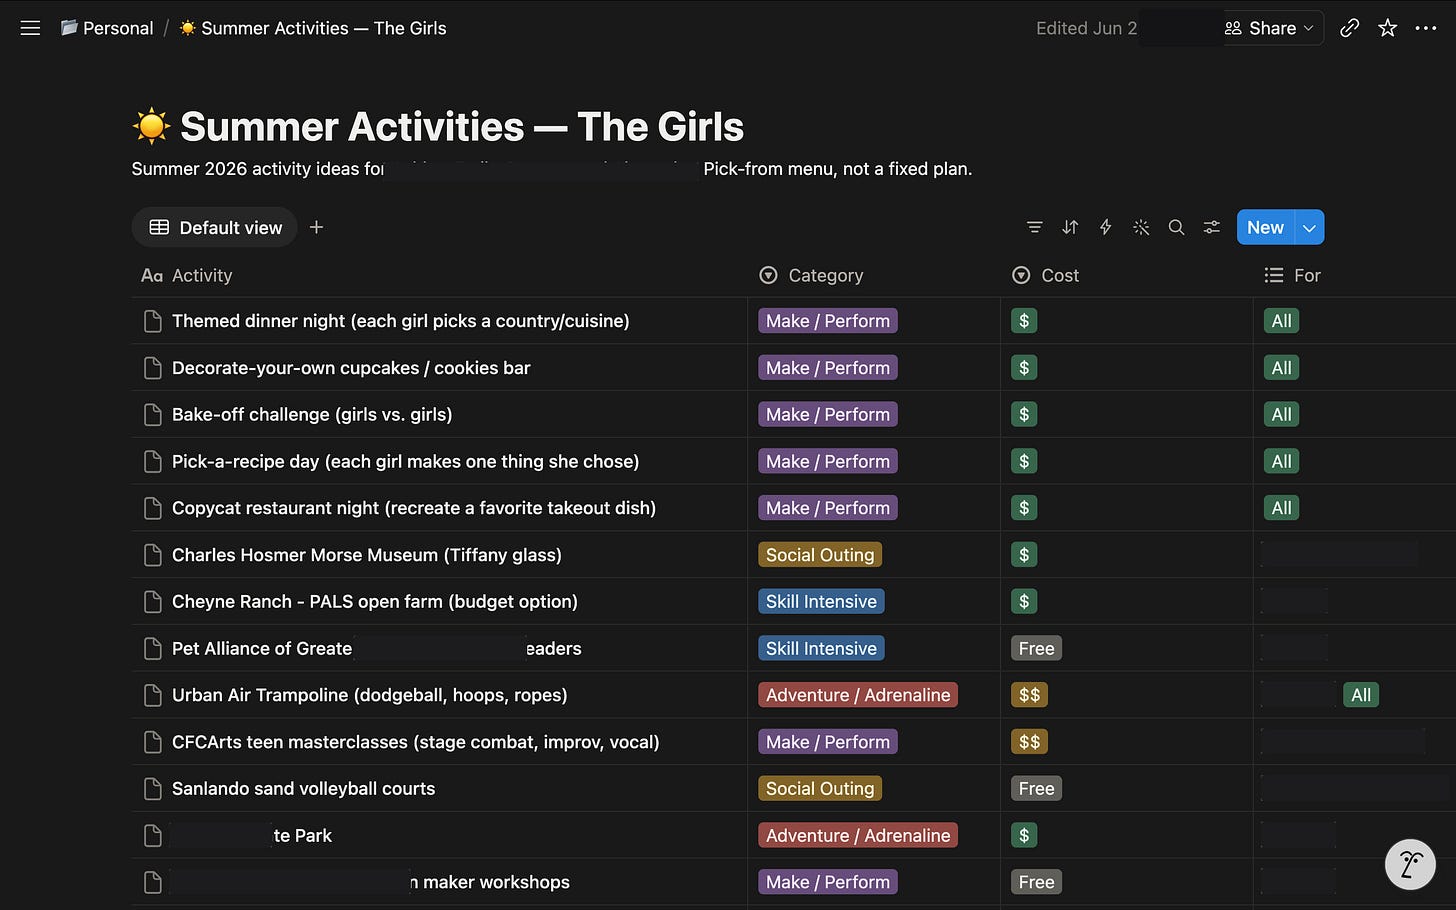Click the page description text
1456x910 pixels.
click(552, 169)
